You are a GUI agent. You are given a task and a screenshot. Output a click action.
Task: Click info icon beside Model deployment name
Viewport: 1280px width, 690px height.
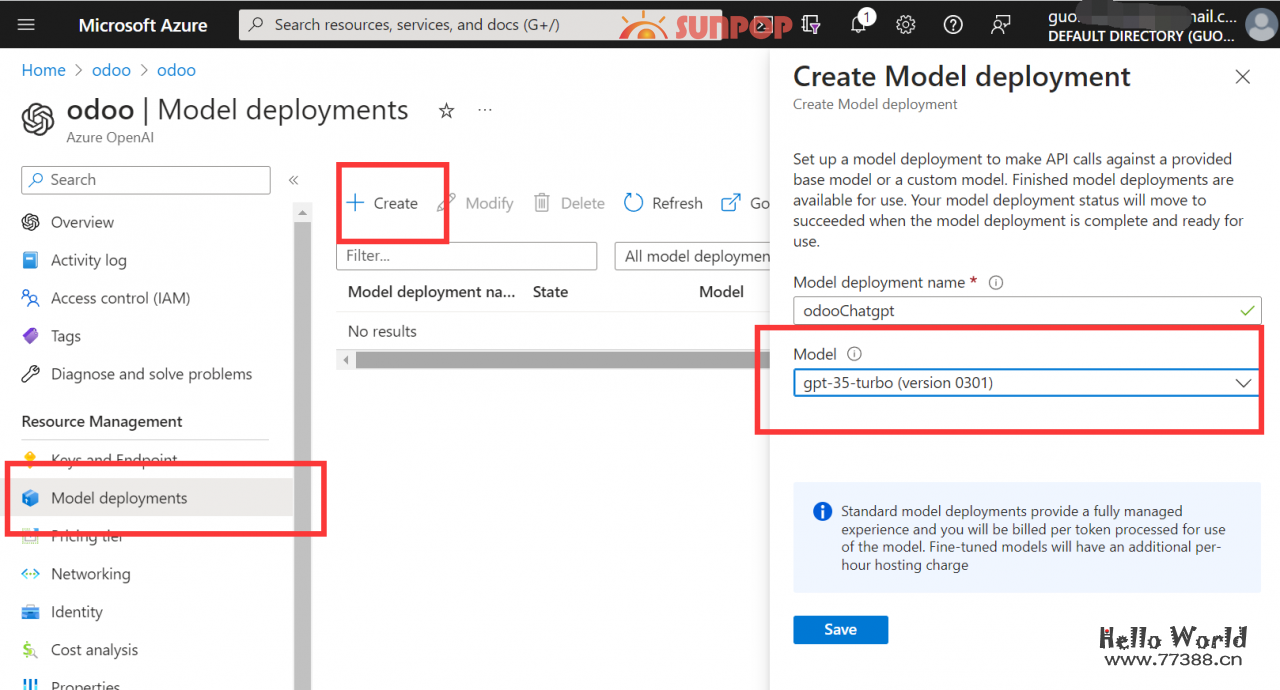click(995, 283)
